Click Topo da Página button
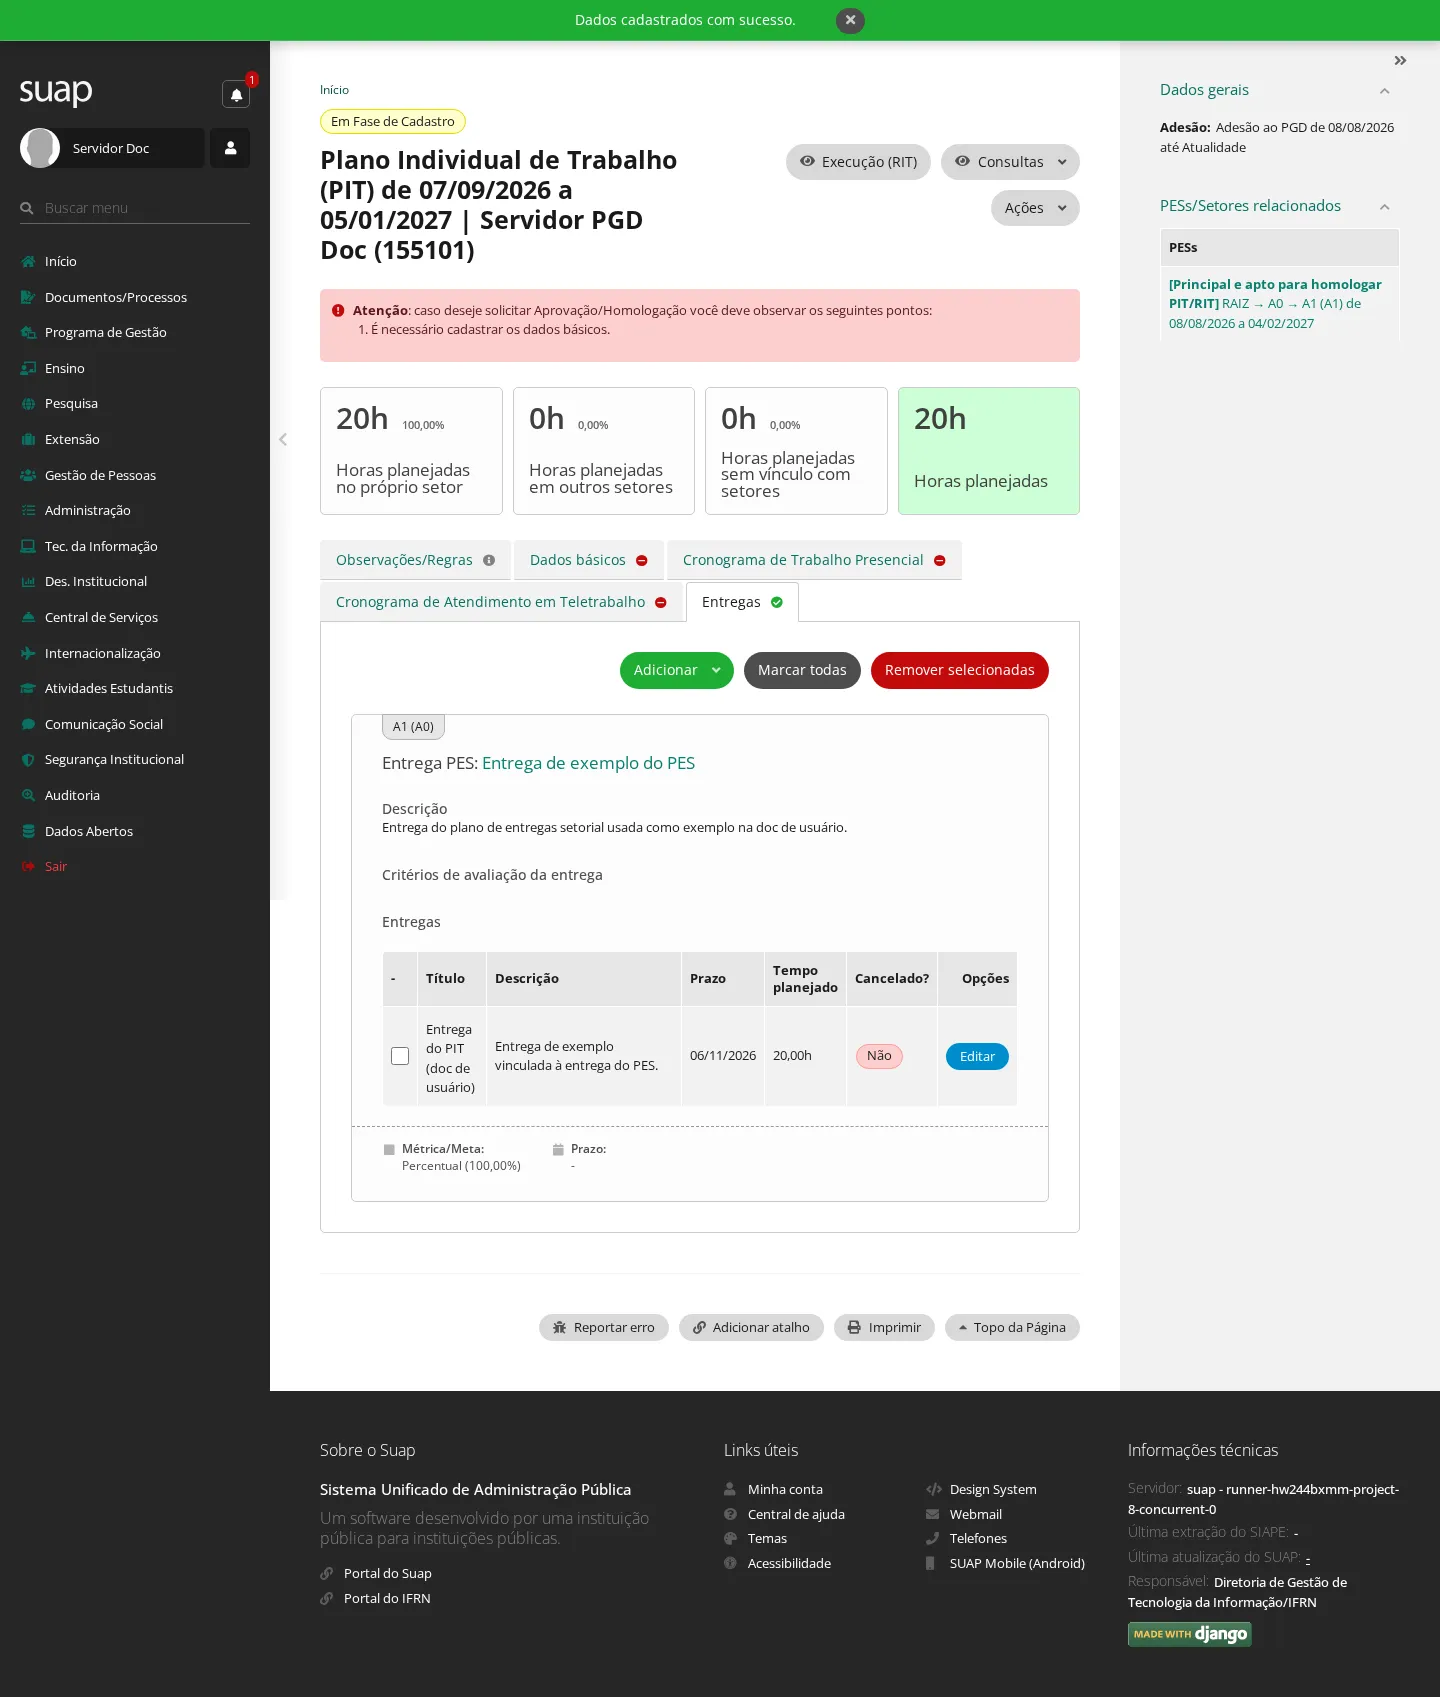The height and width of the screenshot is (1697, 1440). (x=1012, y=1327)
